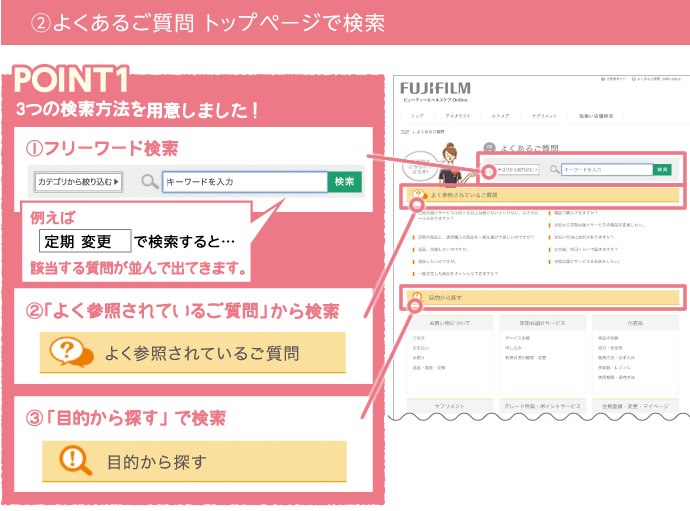Click the question-mark speech bubble icon on the large よく参照されているご質問 banner
This screenshot has width=690, height=511.
(67, 352)
